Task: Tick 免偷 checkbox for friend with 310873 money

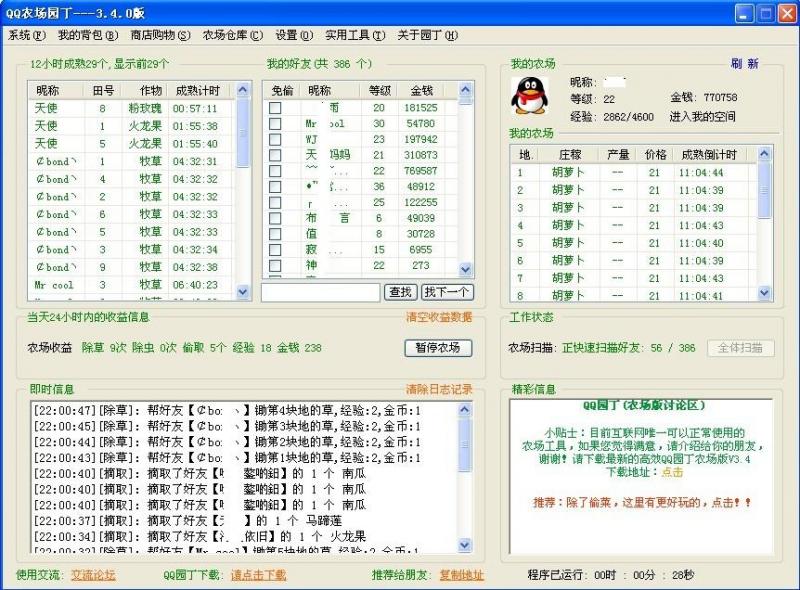Action: click(275, 155)
